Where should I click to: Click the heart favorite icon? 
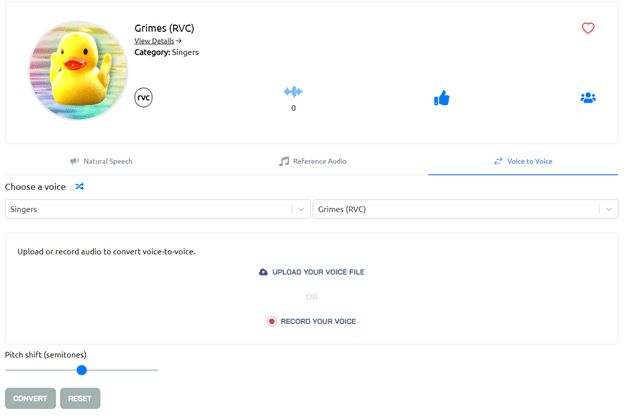coord(588,28)
